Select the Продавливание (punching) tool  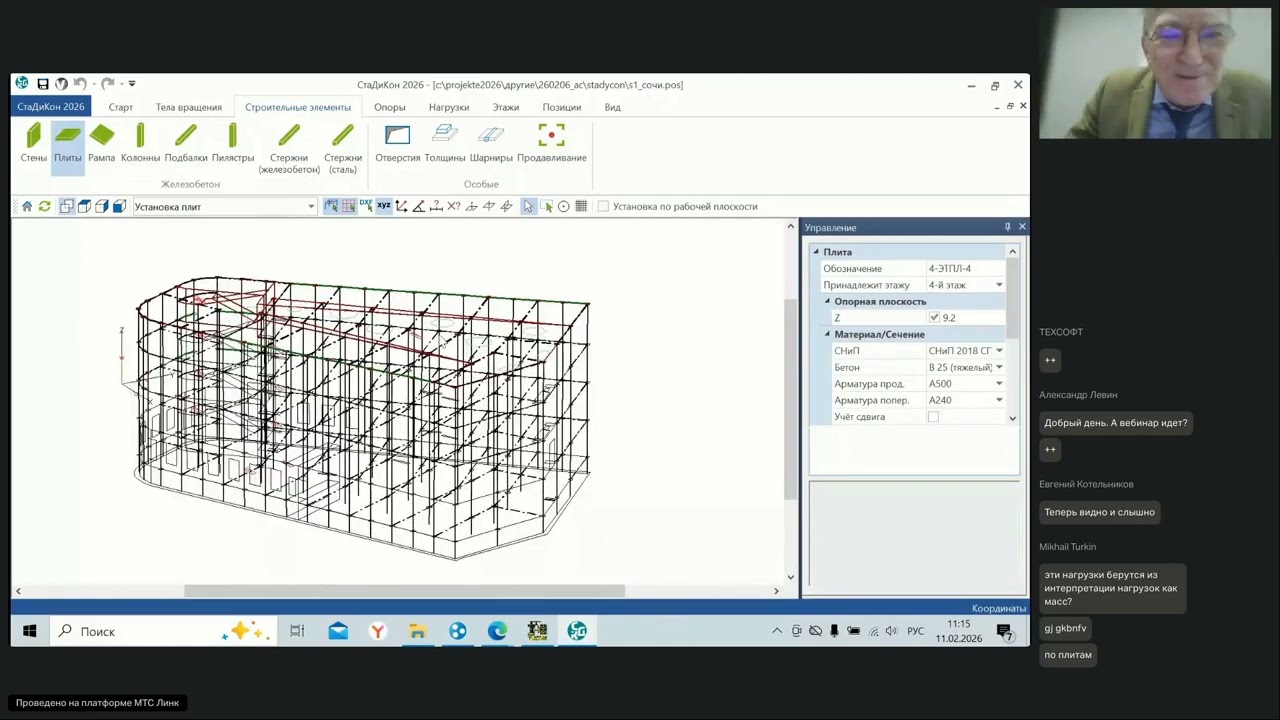[x=552, y=143]
